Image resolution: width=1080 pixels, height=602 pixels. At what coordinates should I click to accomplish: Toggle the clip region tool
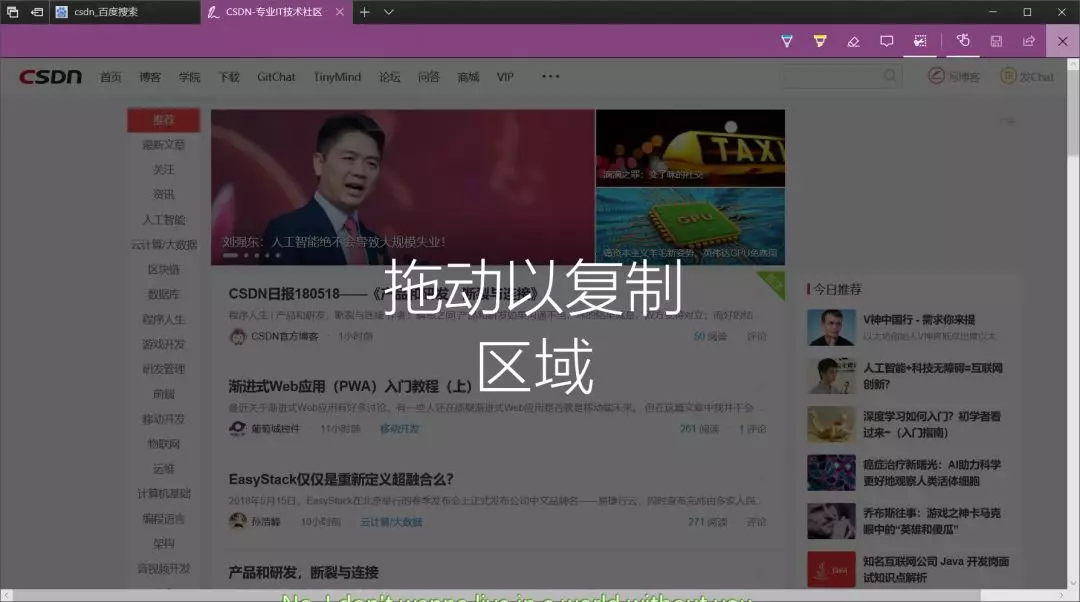click(920, 41)
